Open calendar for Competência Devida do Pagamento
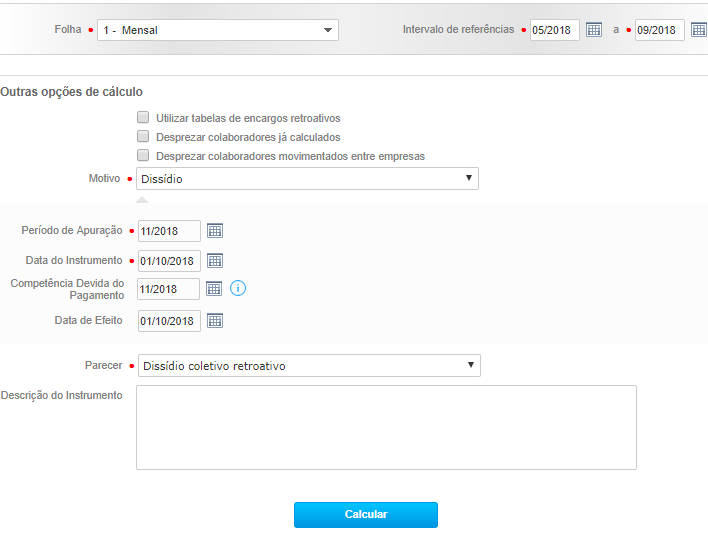Image resolution: width=708 pixels, height=534 pixels. coord(214,289)
